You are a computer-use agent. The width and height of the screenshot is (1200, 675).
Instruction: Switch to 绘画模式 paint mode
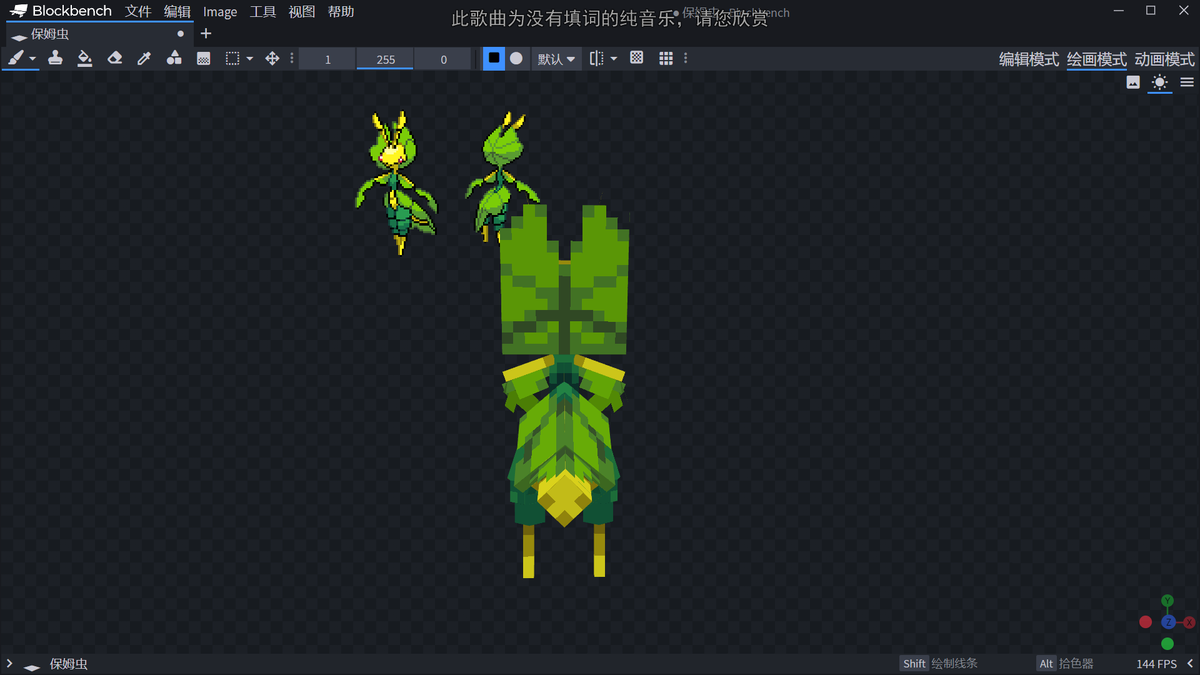click(x=1097, y=59)
